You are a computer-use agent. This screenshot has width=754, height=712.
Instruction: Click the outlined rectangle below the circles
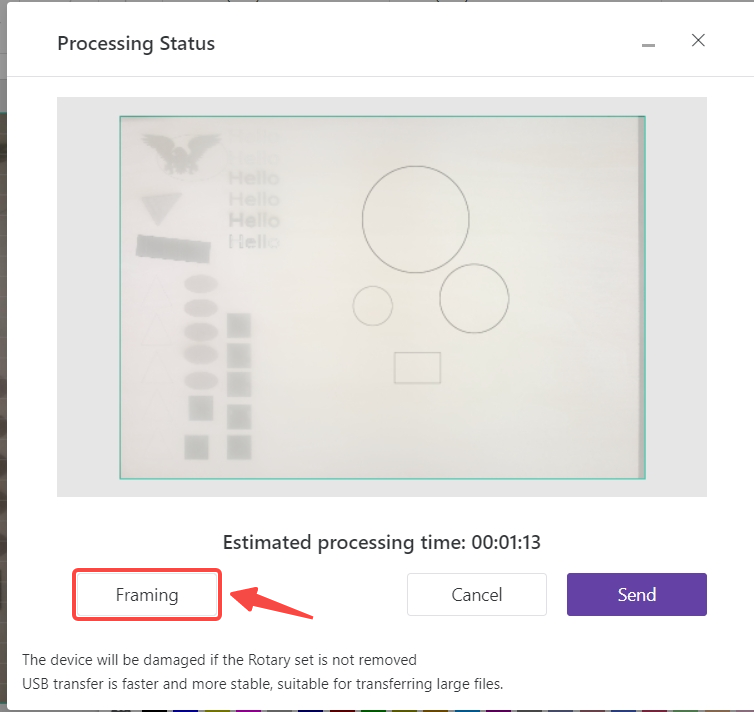(x=417, y=368)
